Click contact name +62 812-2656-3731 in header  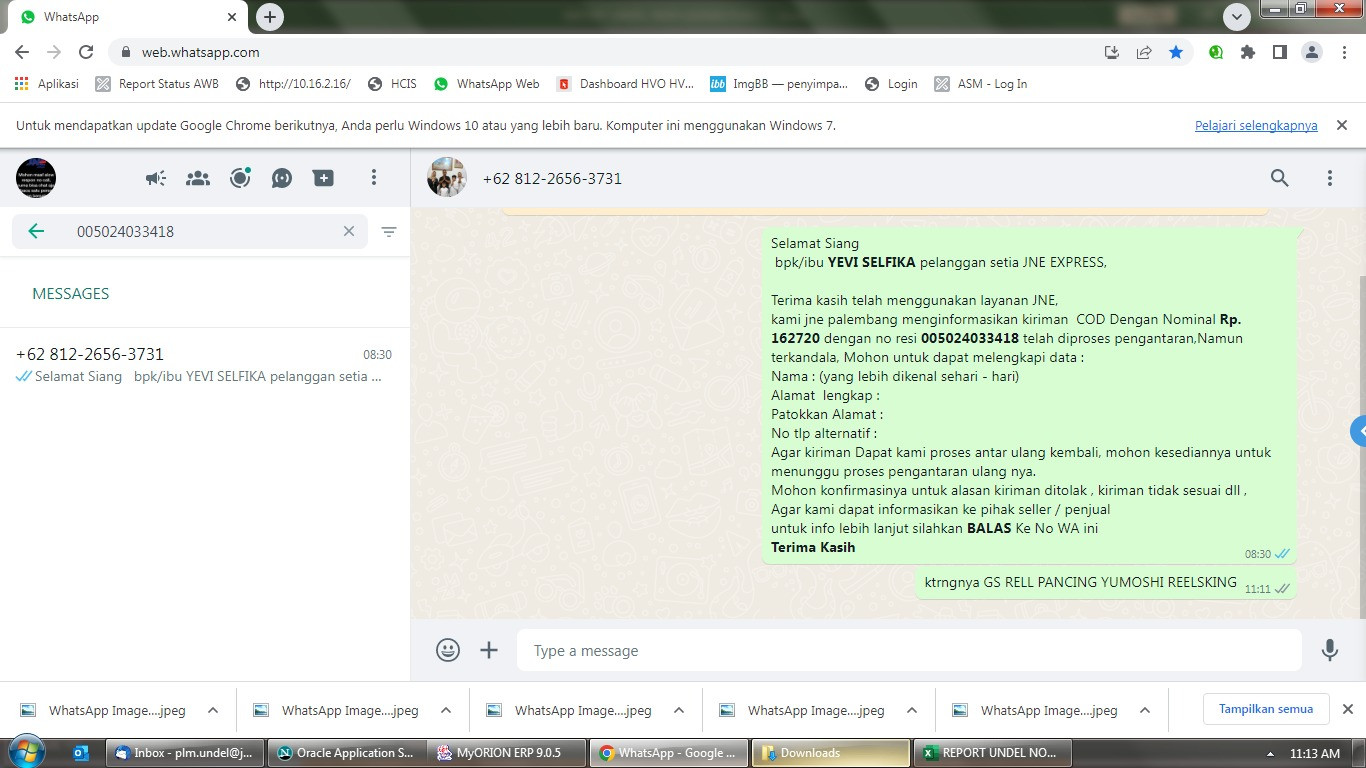click(552, 179)
